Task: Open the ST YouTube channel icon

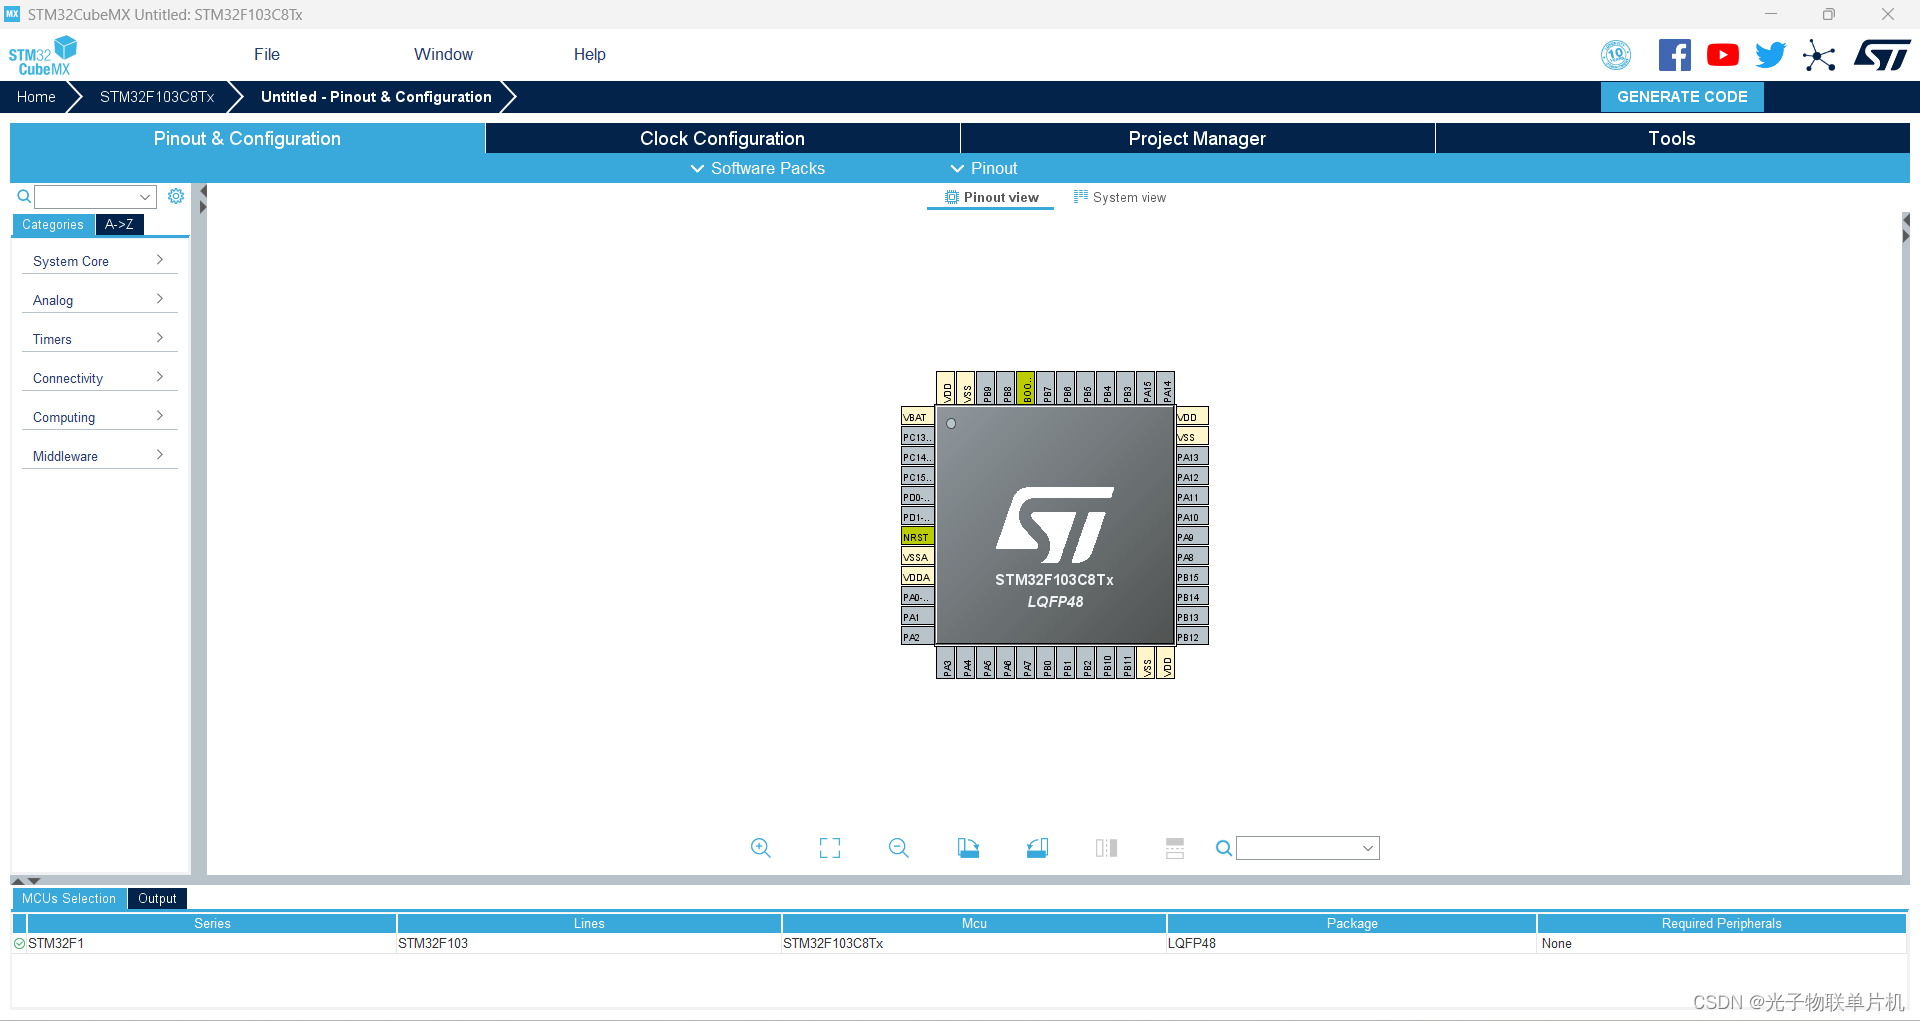Action: pos(1722,55)
